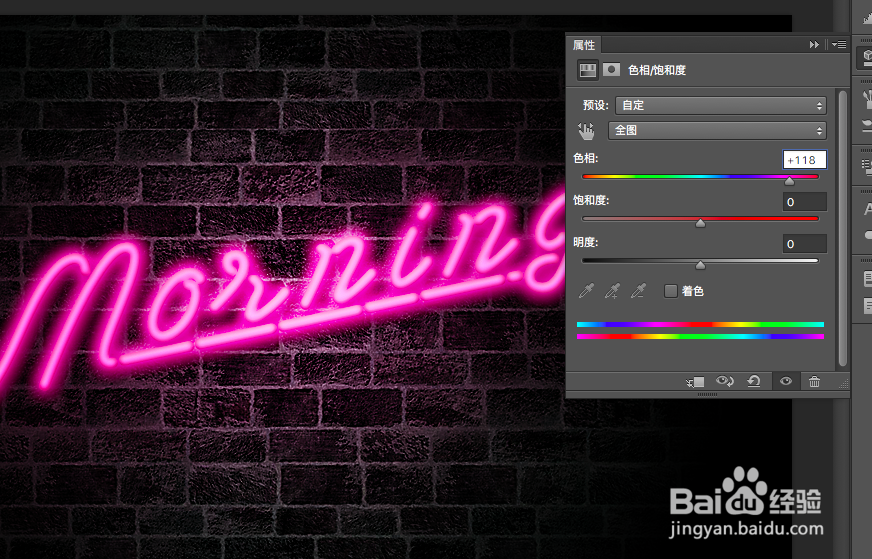Click the 色相 hue label
This screenshot has height=559, width=872.
coord(586,159)
